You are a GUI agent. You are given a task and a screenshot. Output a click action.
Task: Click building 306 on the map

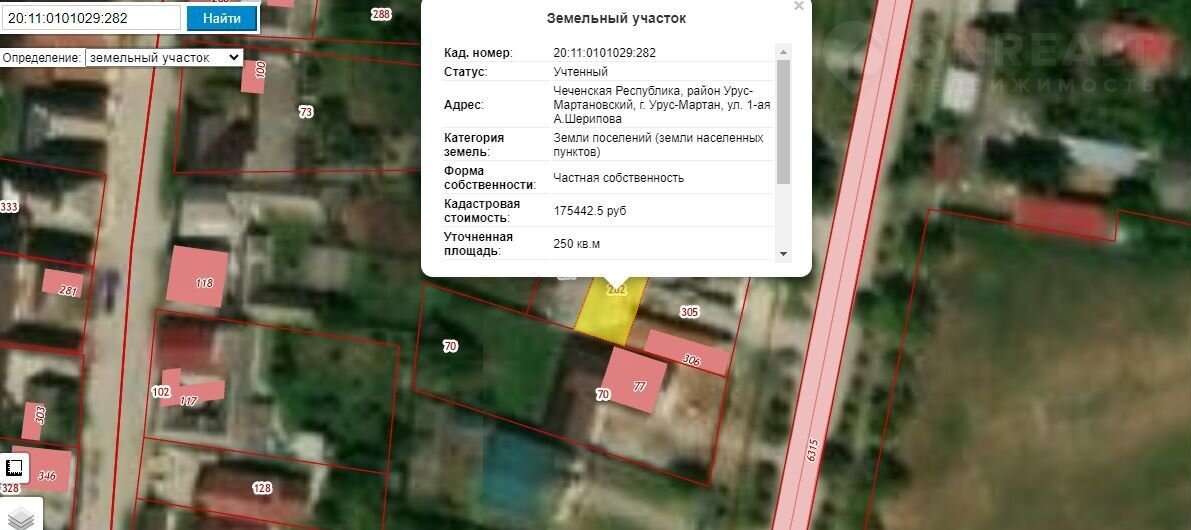tap(686, 354)
